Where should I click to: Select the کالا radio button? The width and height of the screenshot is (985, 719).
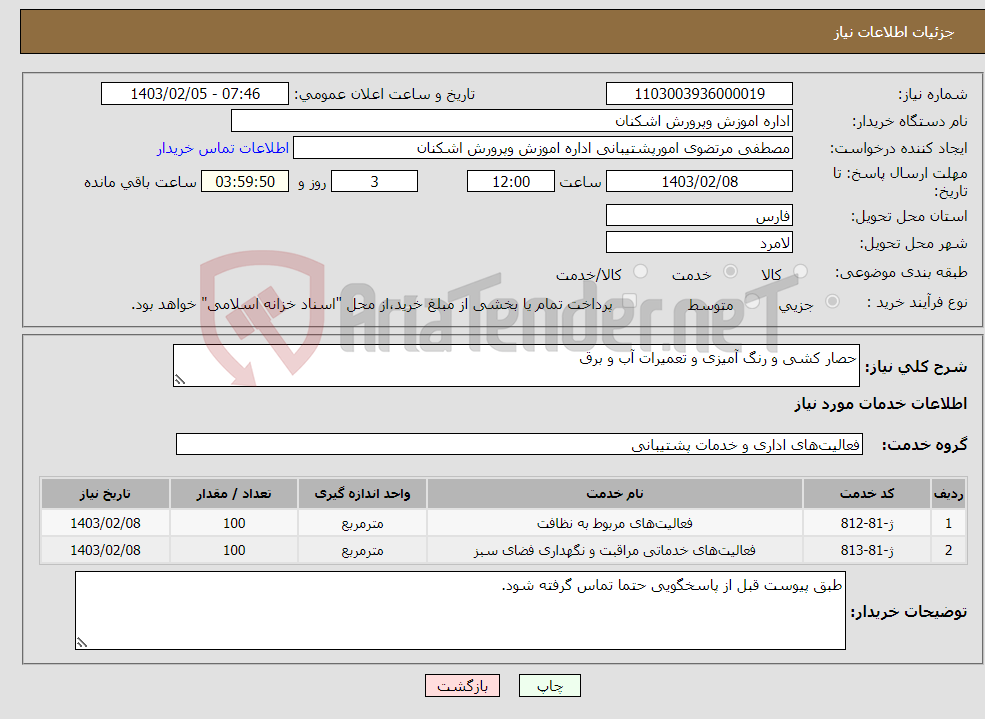[800, 271]
